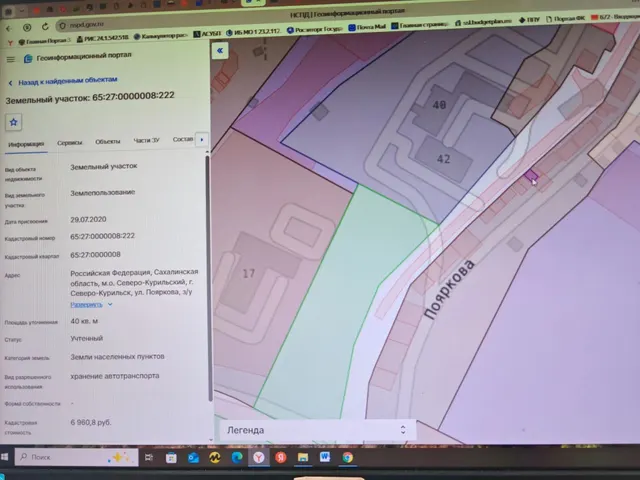Click the date value 29.07.2020
The width and height of the screenshot is (640, 480).
click(88, 219)
